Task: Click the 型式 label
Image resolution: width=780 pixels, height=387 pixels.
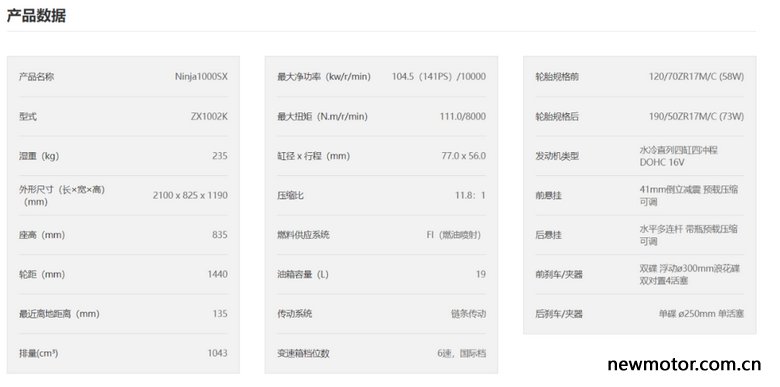Action: (x=28, y=116)
